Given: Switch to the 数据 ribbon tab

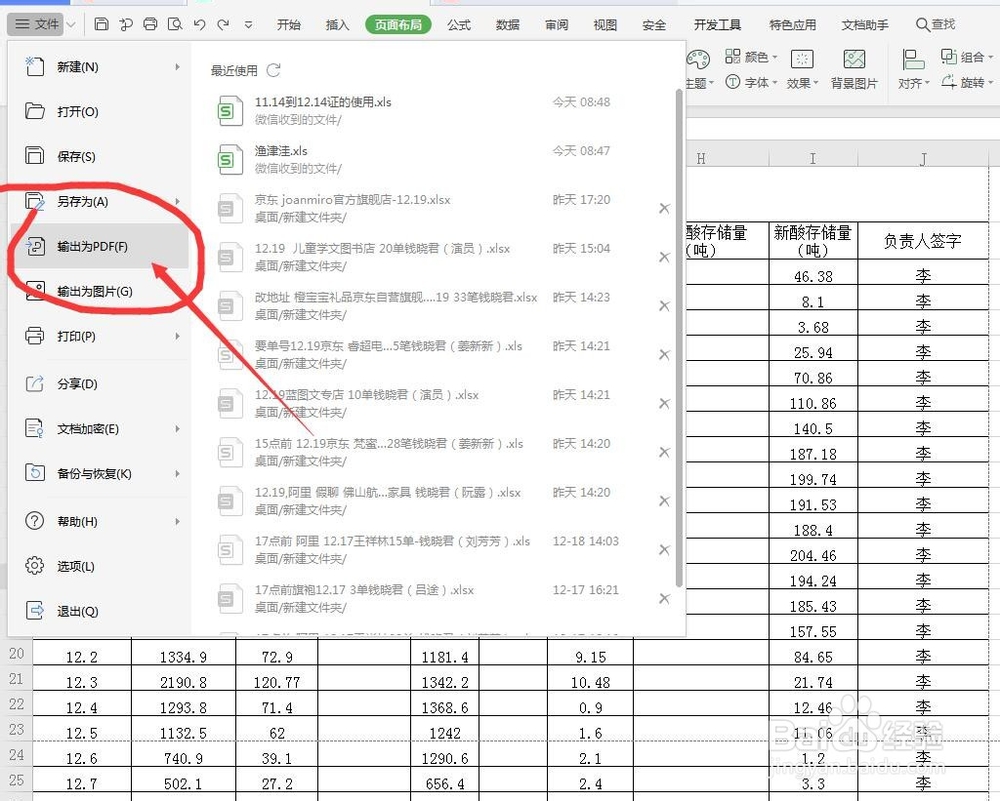Looking at the screenshot, I should click(507, 24).
